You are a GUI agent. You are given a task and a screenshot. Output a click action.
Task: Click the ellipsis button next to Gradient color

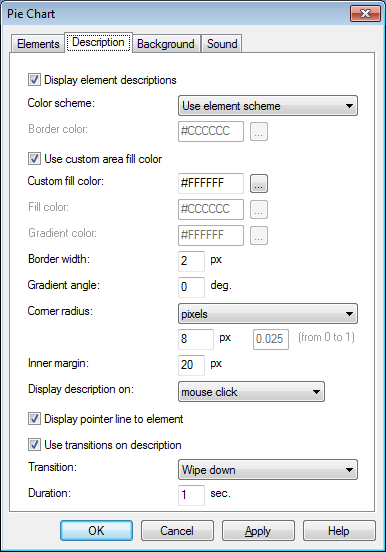pos(259,236)
